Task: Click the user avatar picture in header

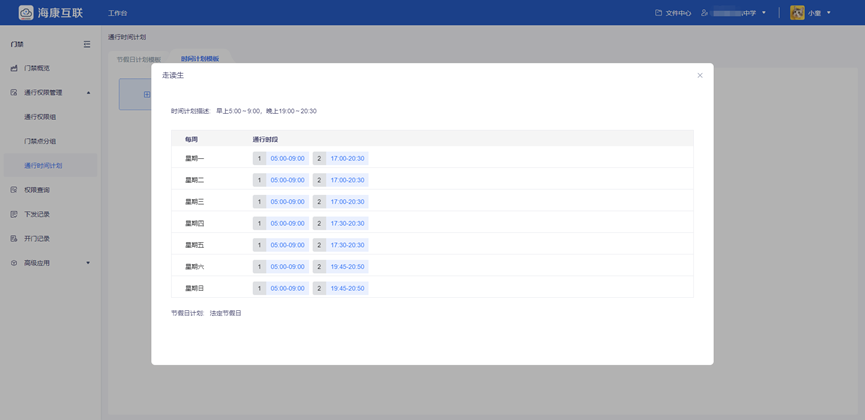Action: tap(797, 13)
